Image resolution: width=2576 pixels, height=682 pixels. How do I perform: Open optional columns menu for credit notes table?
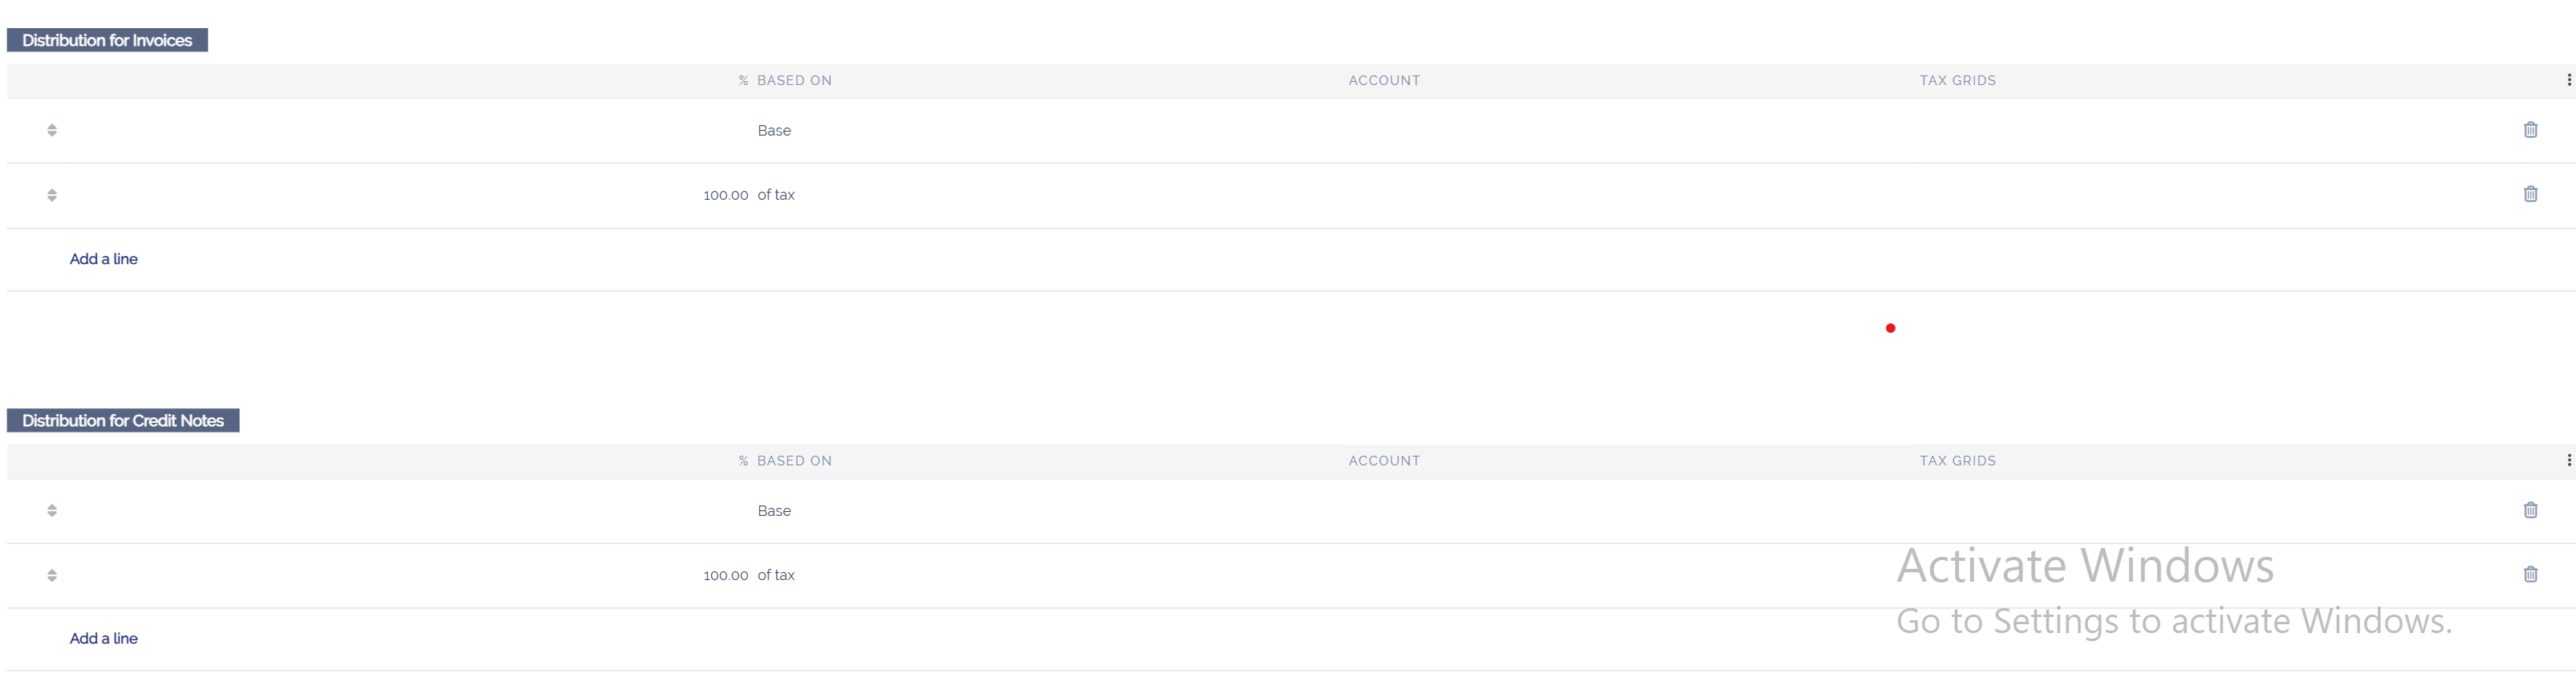click(2568, 460)
